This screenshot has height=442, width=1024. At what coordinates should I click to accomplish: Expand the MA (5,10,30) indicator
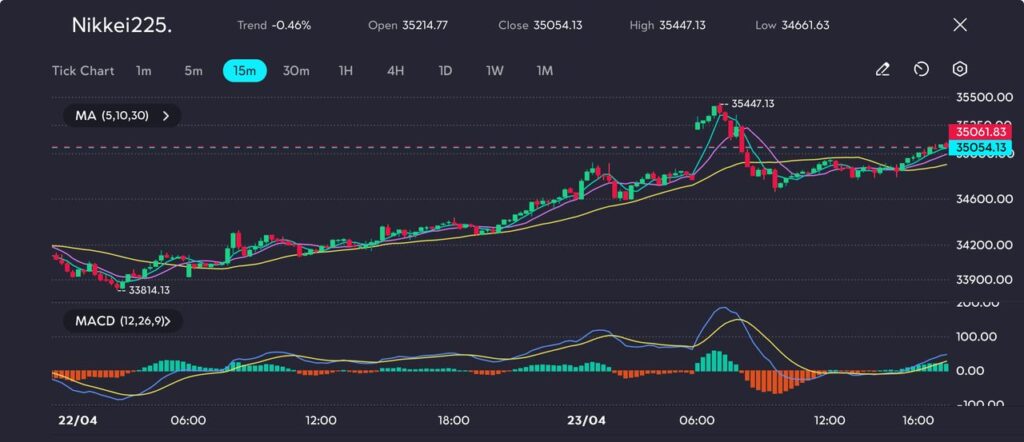121,116
